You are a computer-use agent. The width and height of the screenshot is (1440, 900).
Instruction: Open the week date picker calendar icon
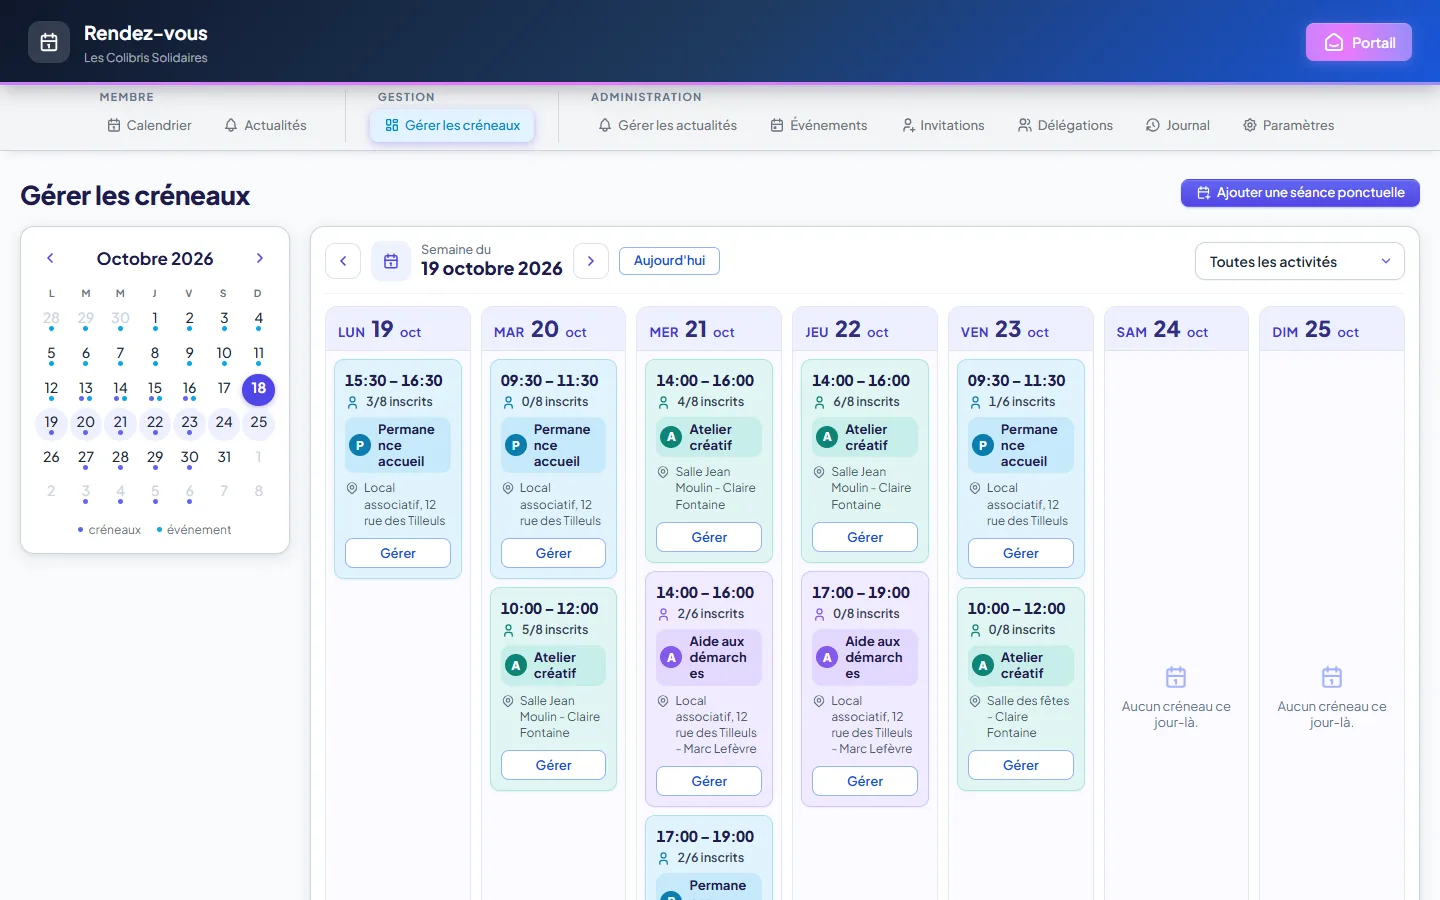[x=391, y=261]
